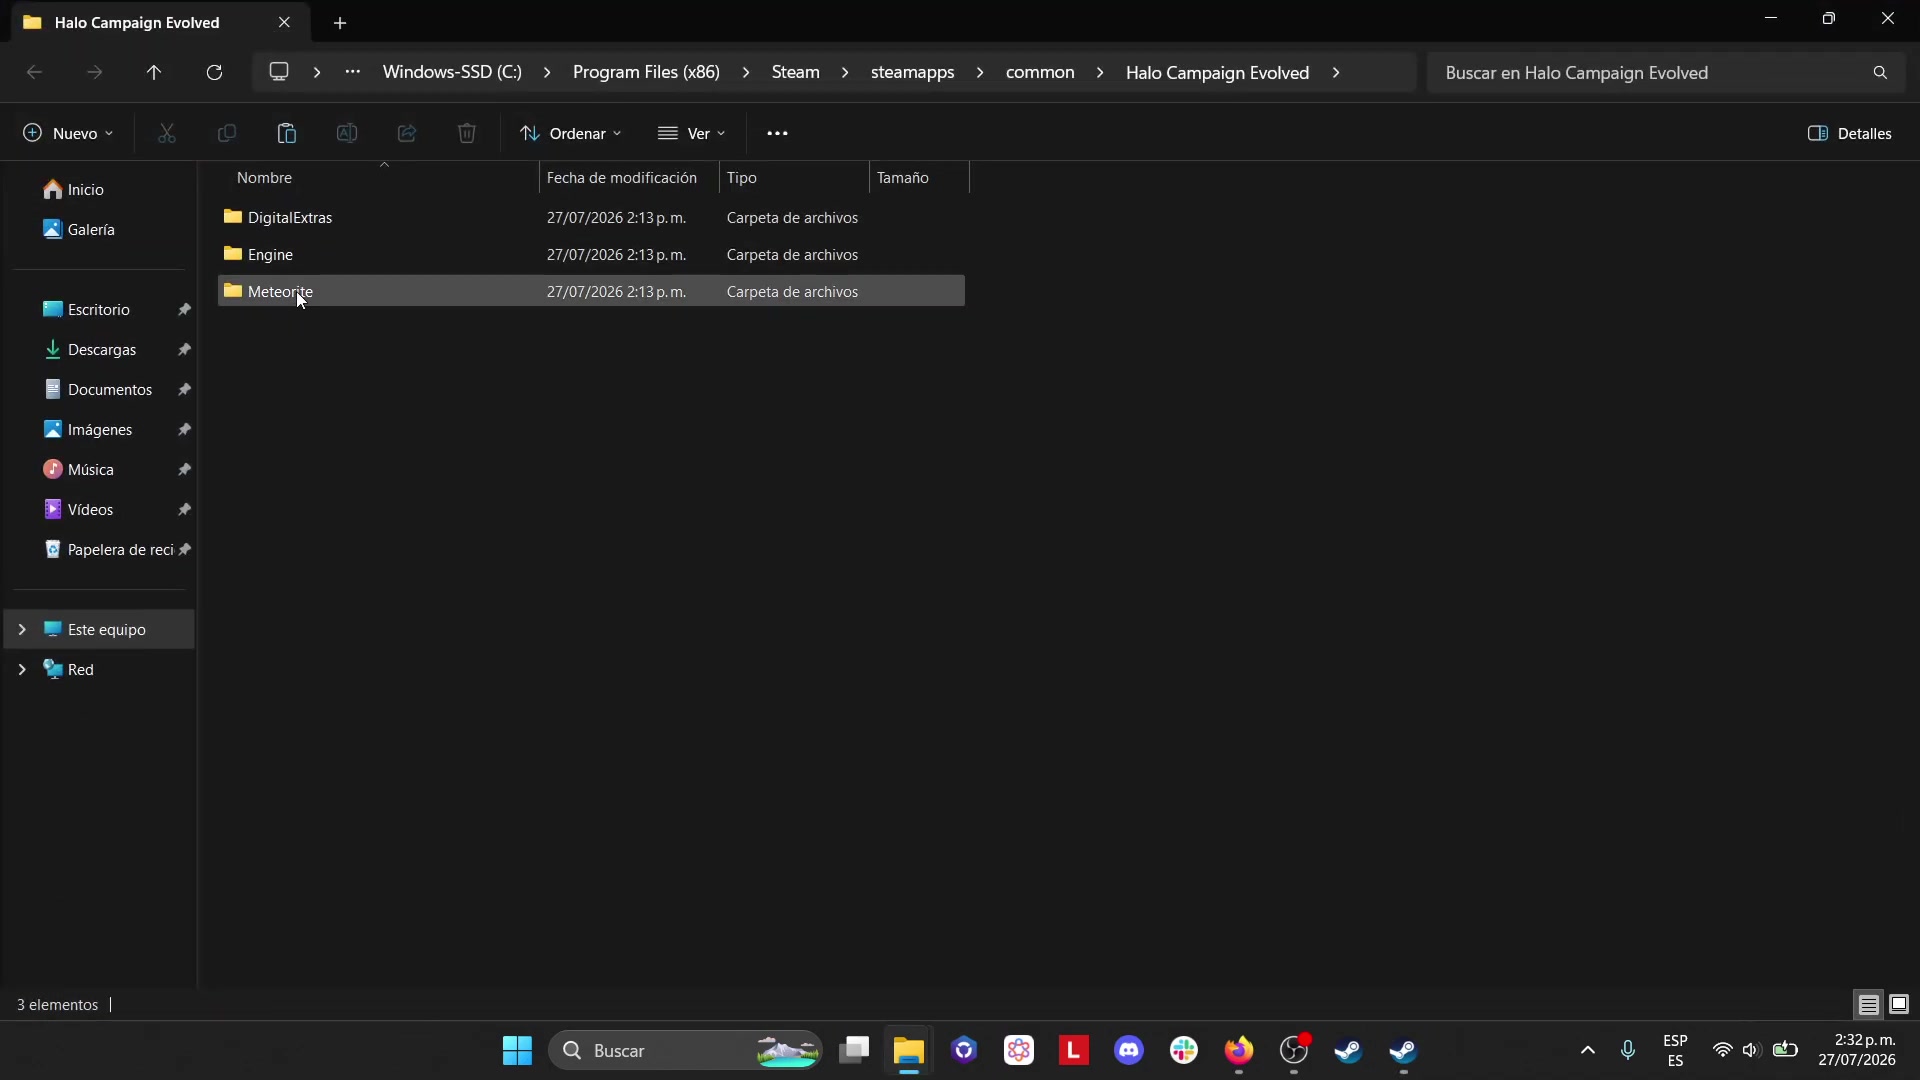Navigate to common breadcrumb
Screen dimensions: 1920x1080
[1040, 72]
